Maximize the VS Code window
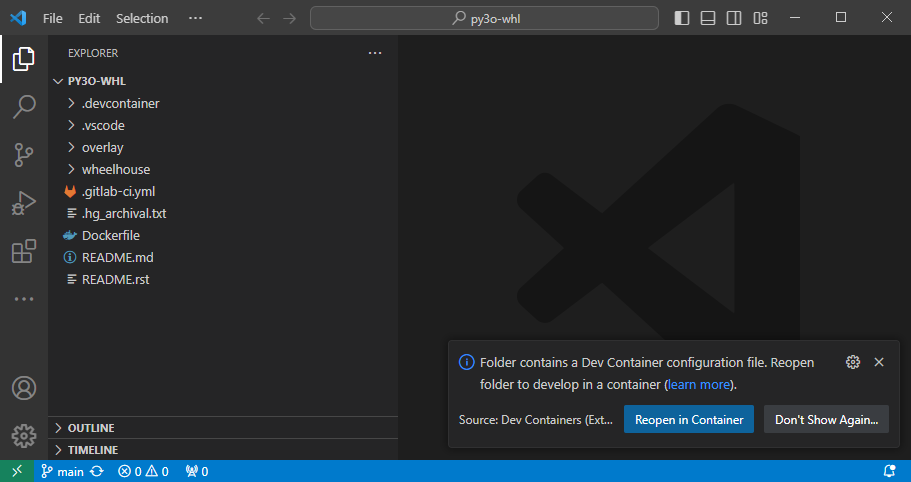911x482 pixels. pos(841,18)
